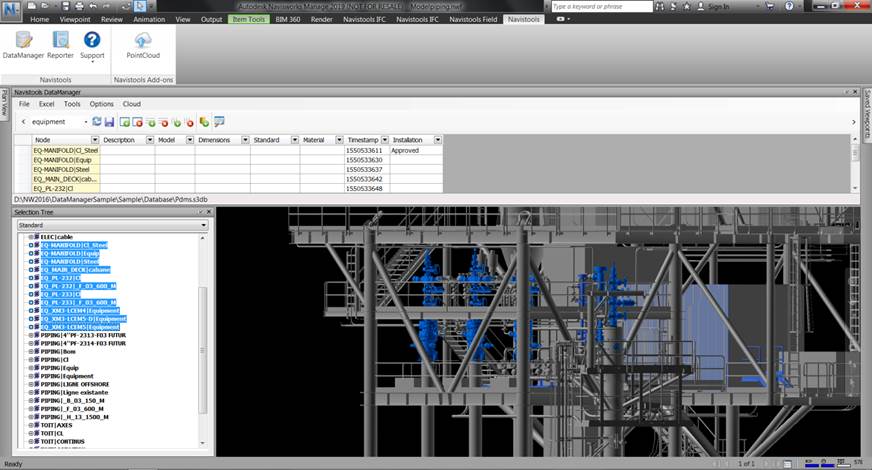872x470 pixels.
Task: Select the PIPING|Ligne existante tree item
Action: (x=74, y=393)
